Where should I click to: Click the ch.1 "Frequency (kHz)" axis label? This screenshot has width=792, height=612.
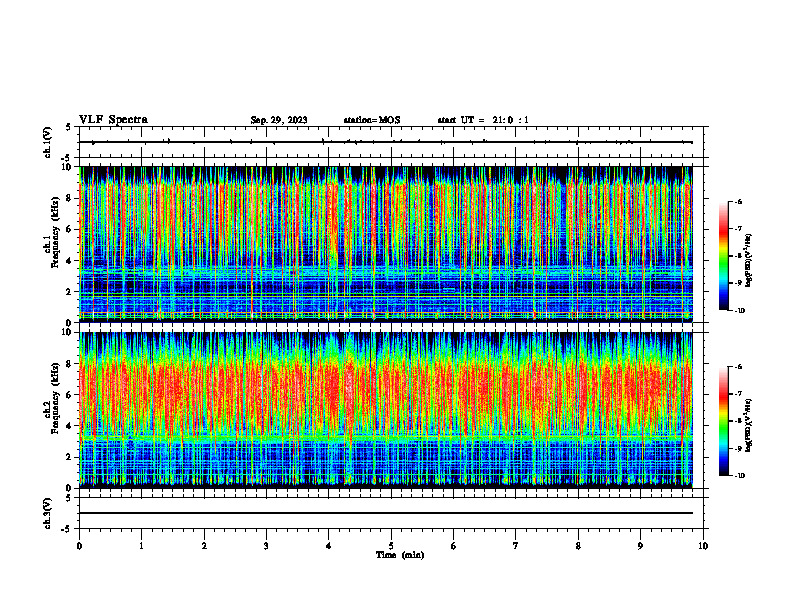pyautogui.click(x=54, y=232)
